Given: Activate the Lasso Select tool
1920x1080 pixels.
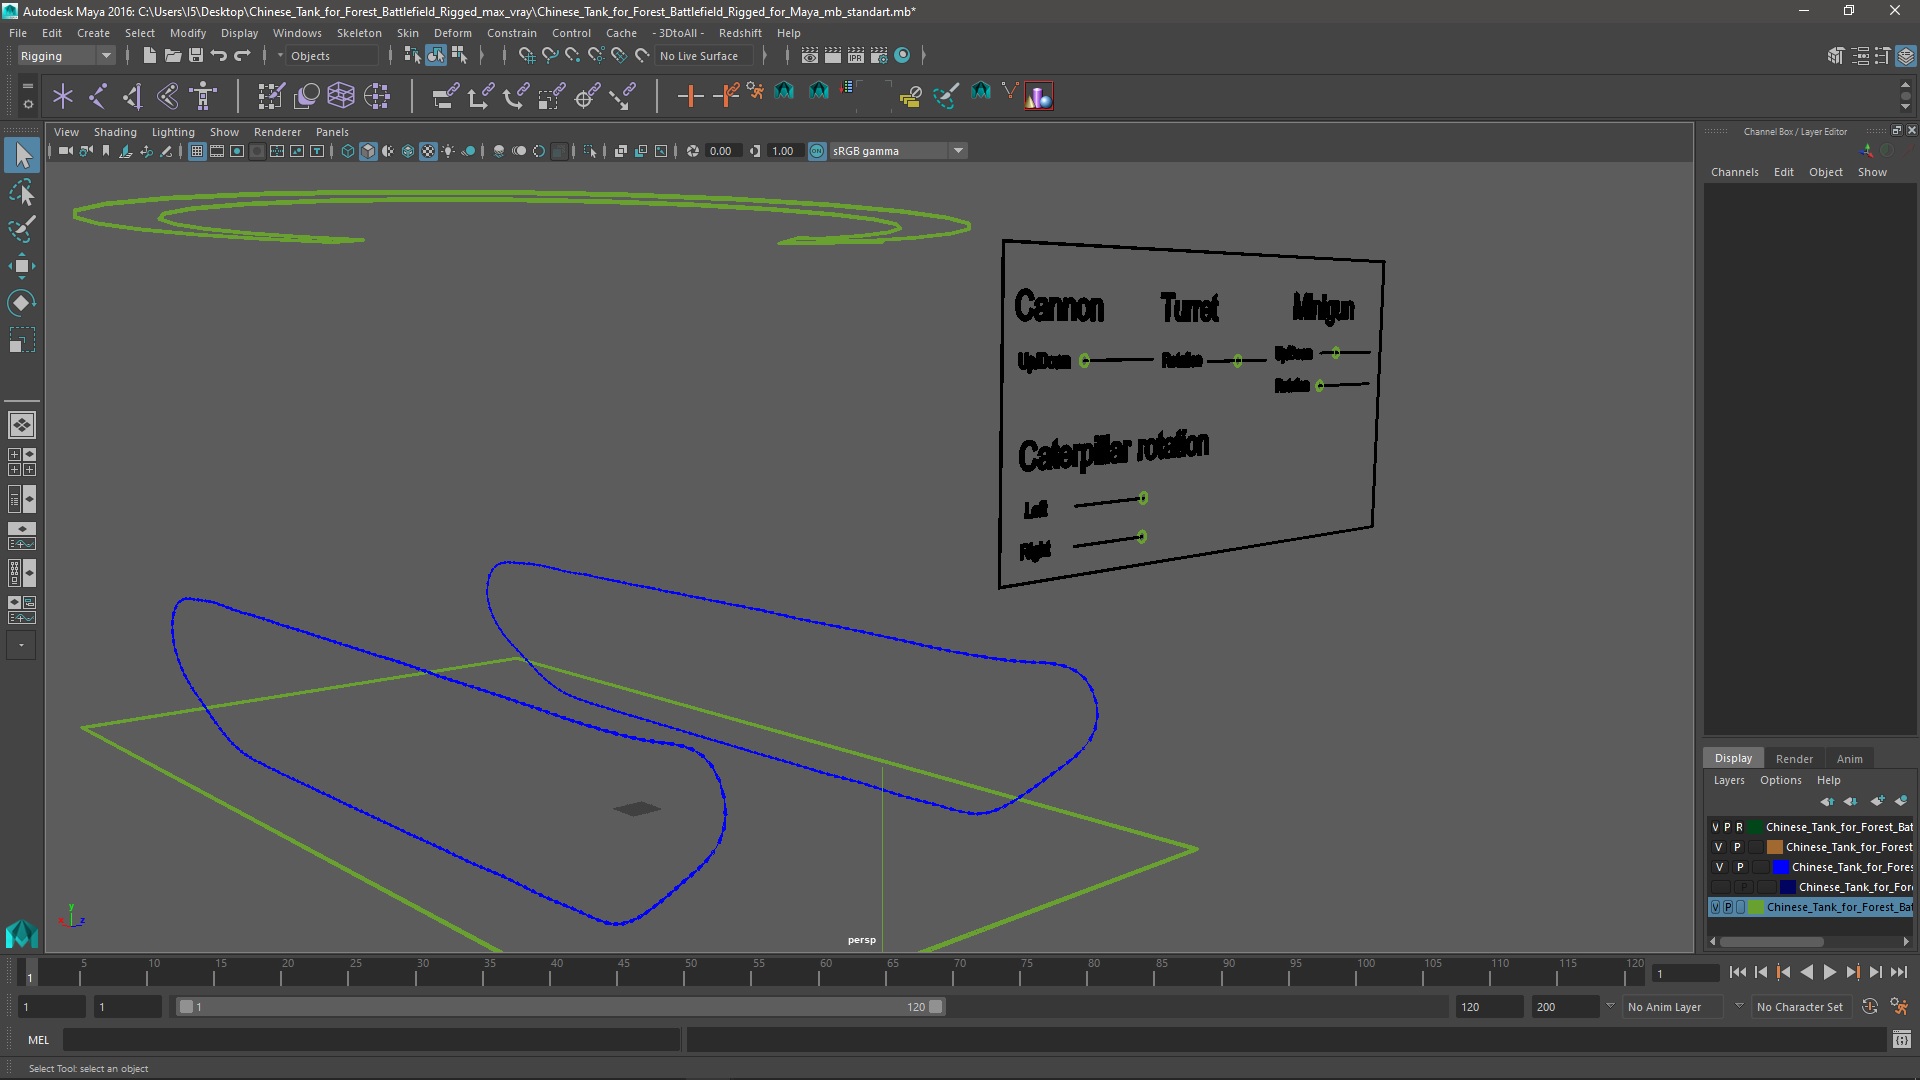Looking at the screenshot, I should [x=22, y=192].
